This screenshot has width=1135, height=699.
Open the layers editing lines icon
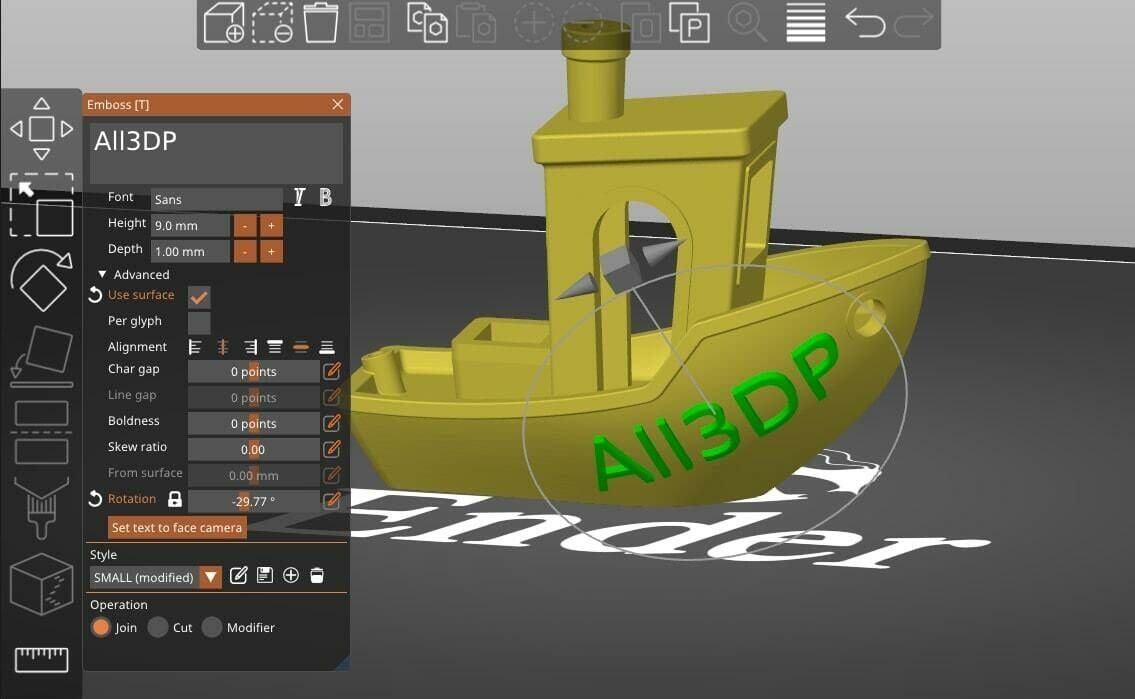pos(806,23)
